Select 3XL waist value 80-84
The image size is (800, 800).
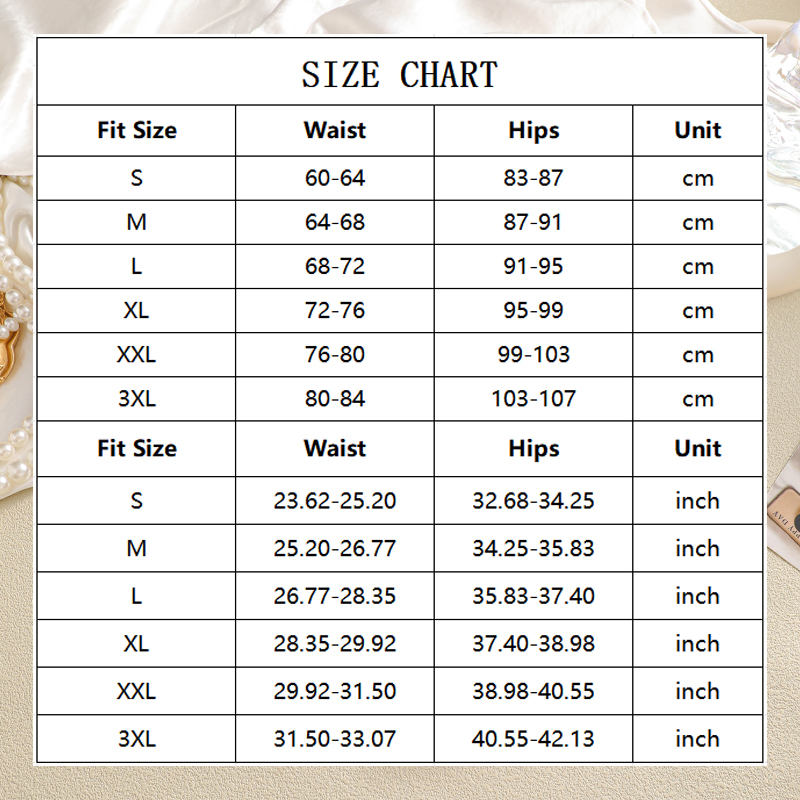(x=335, y=398)
